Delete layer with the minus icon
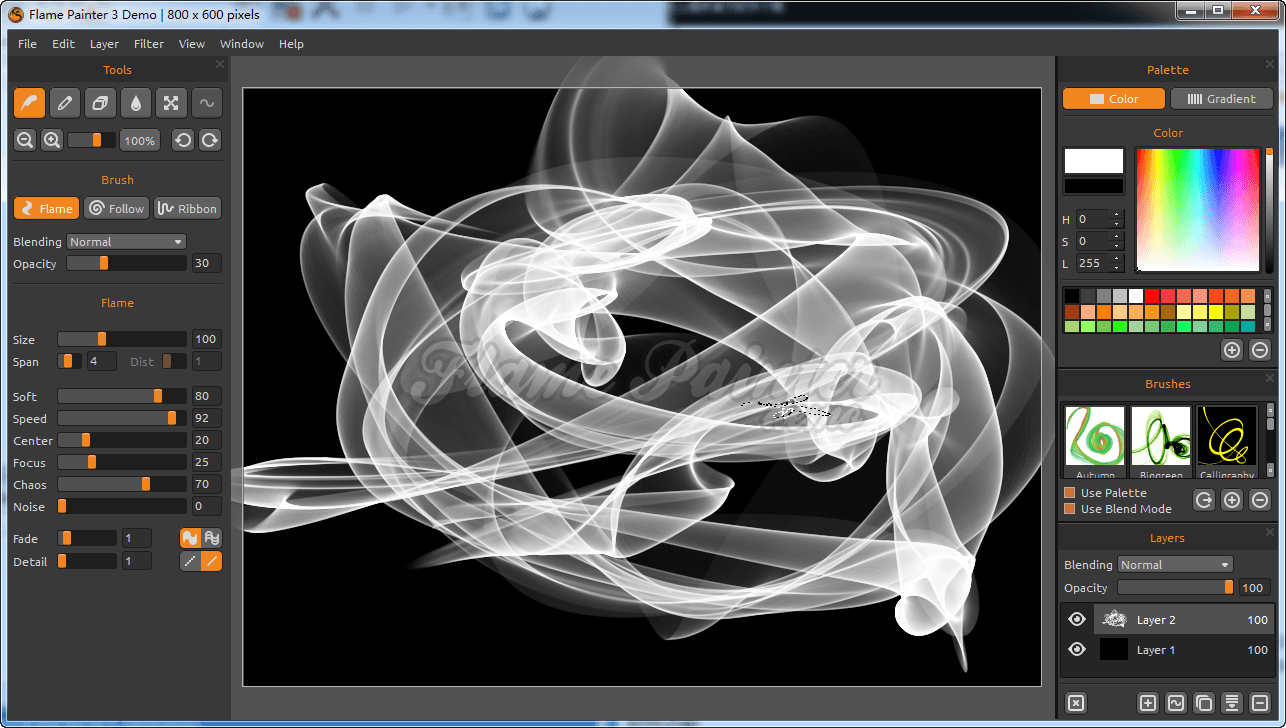 pos(1259,703)
